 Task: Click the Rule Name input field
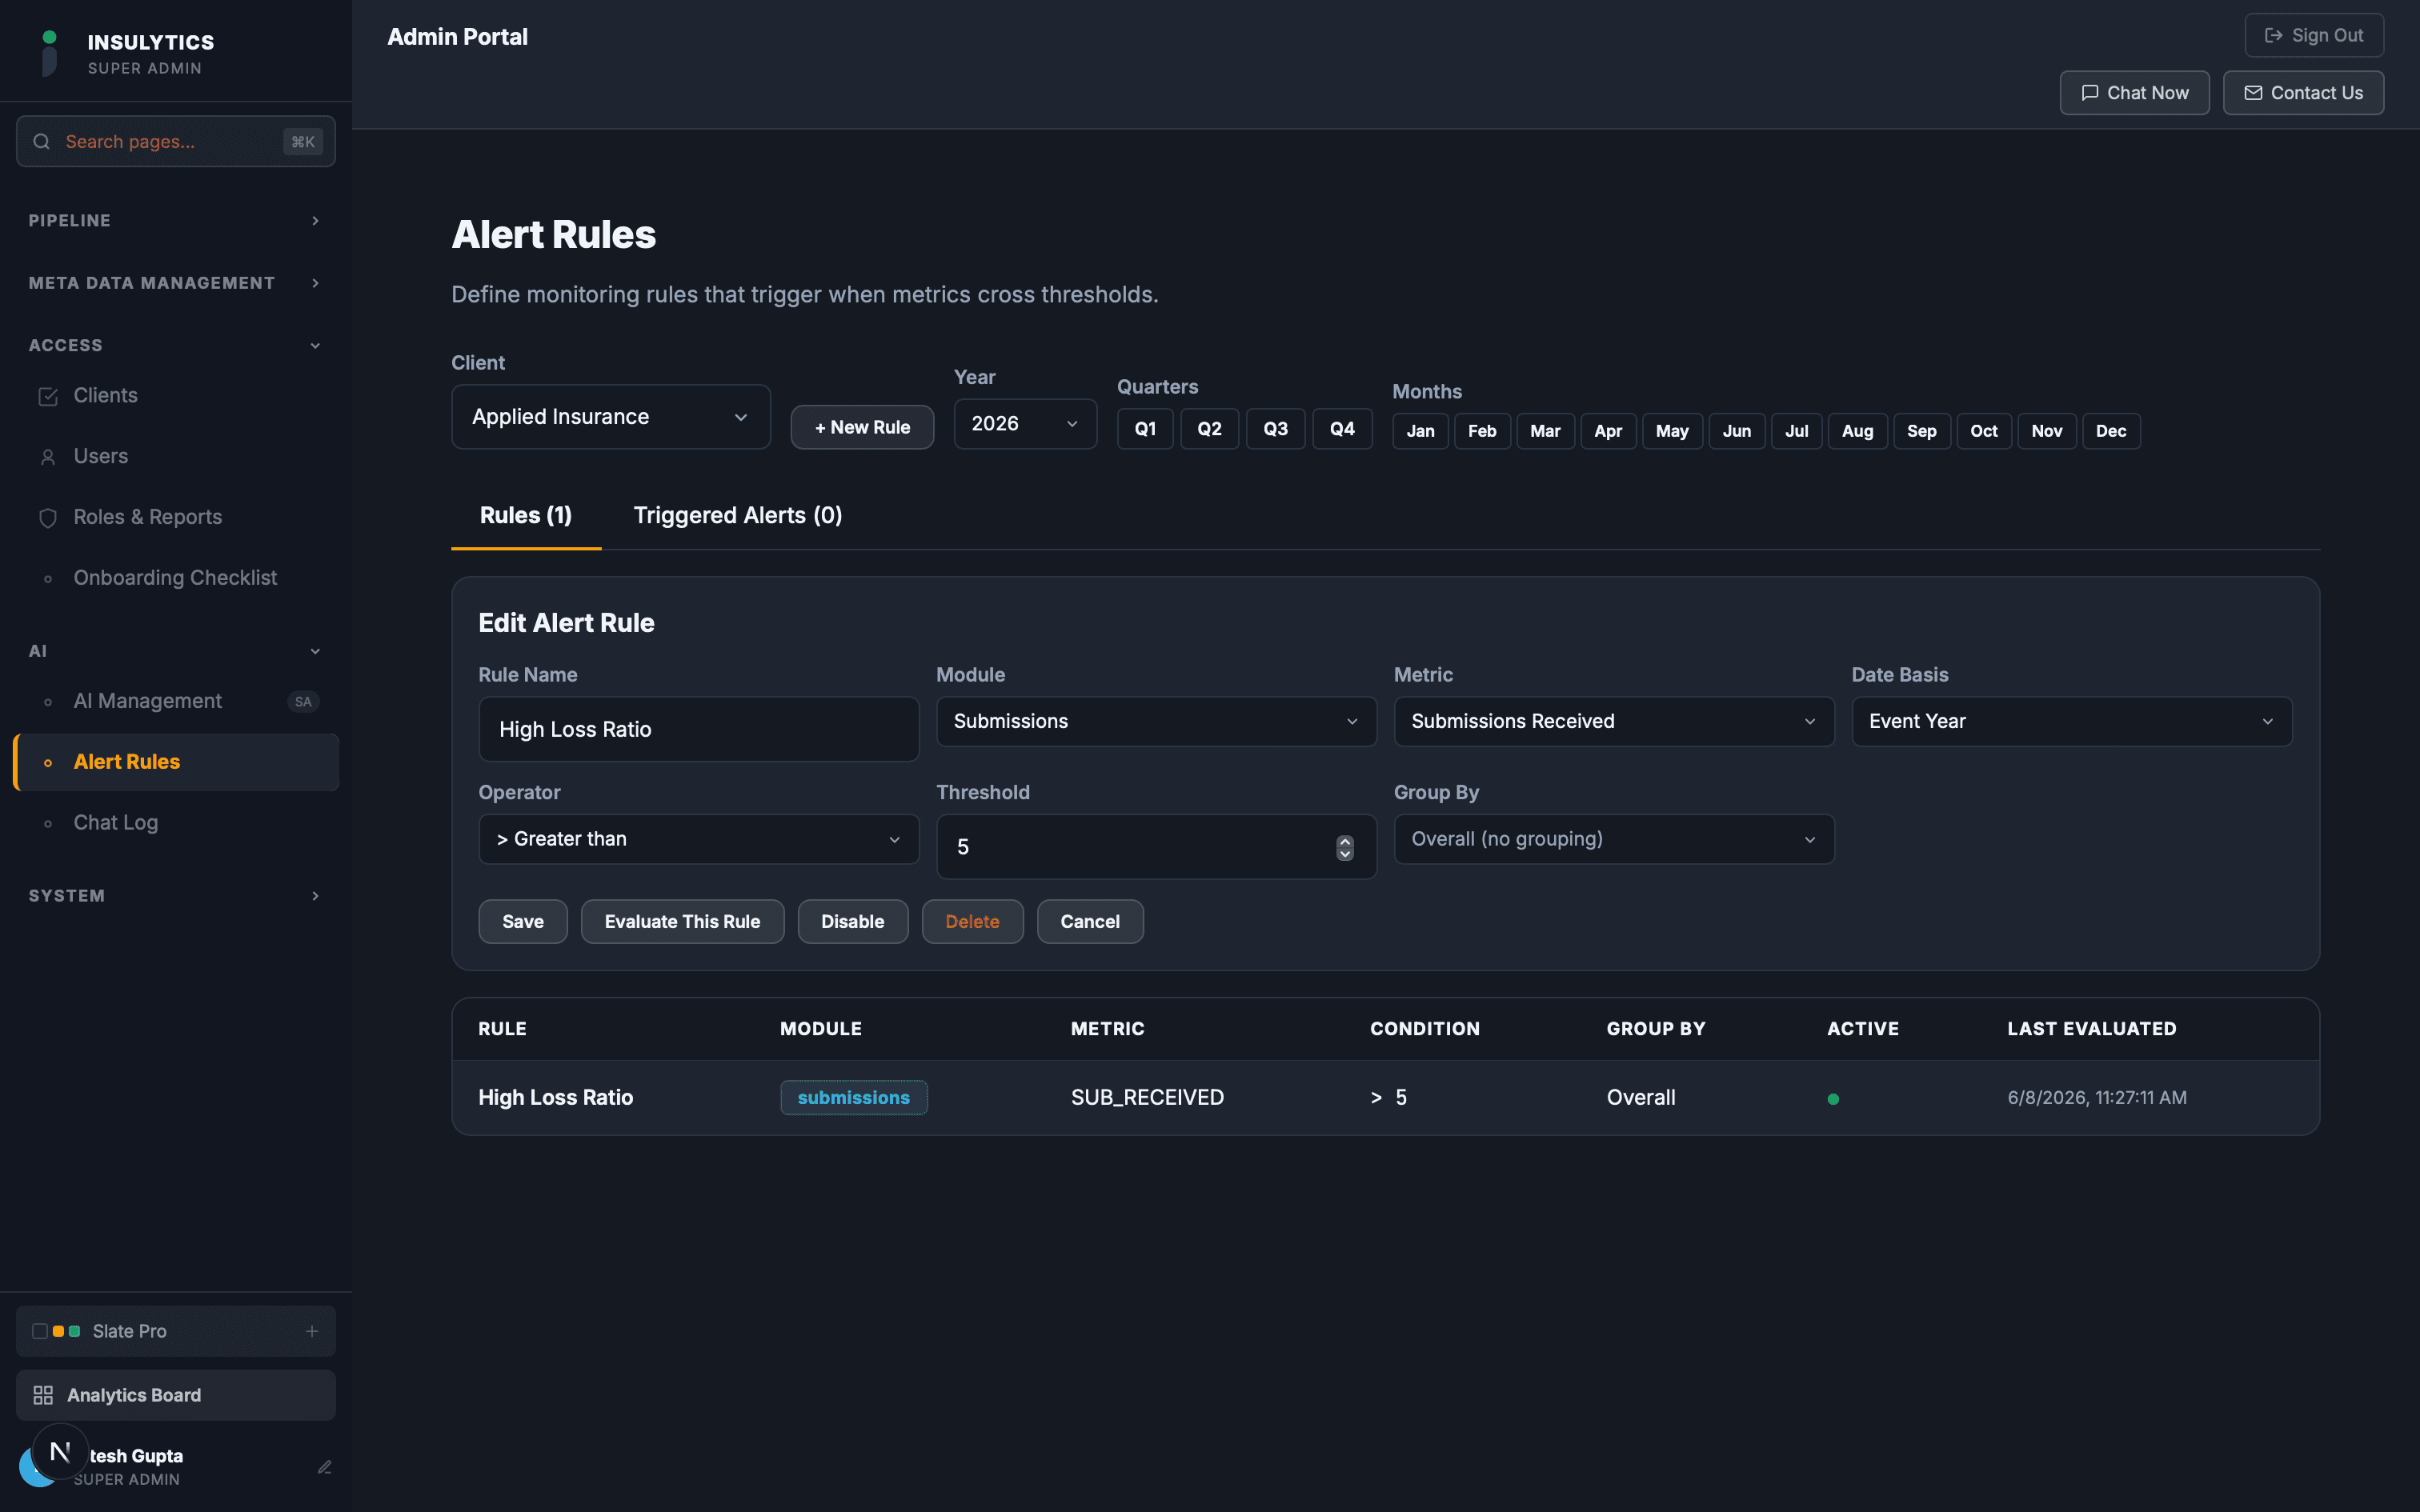point(698,730)
